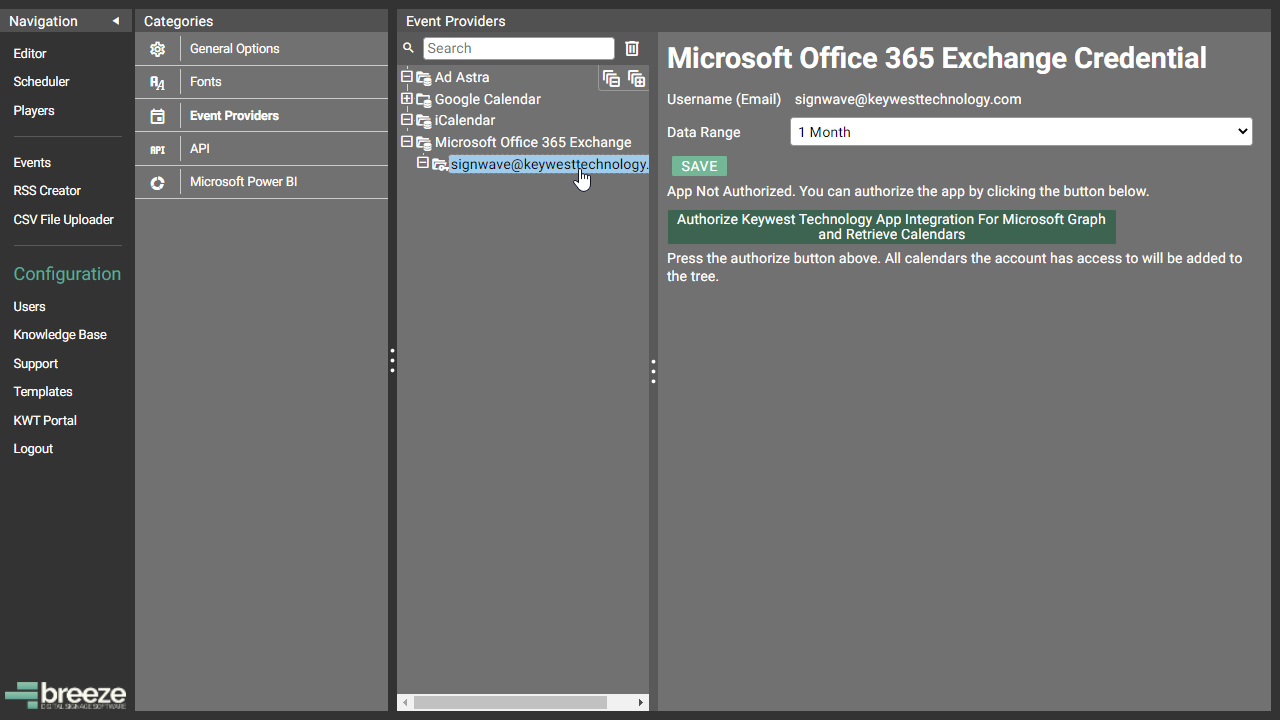
Task: Click Logout
Action: coord(33,449)
